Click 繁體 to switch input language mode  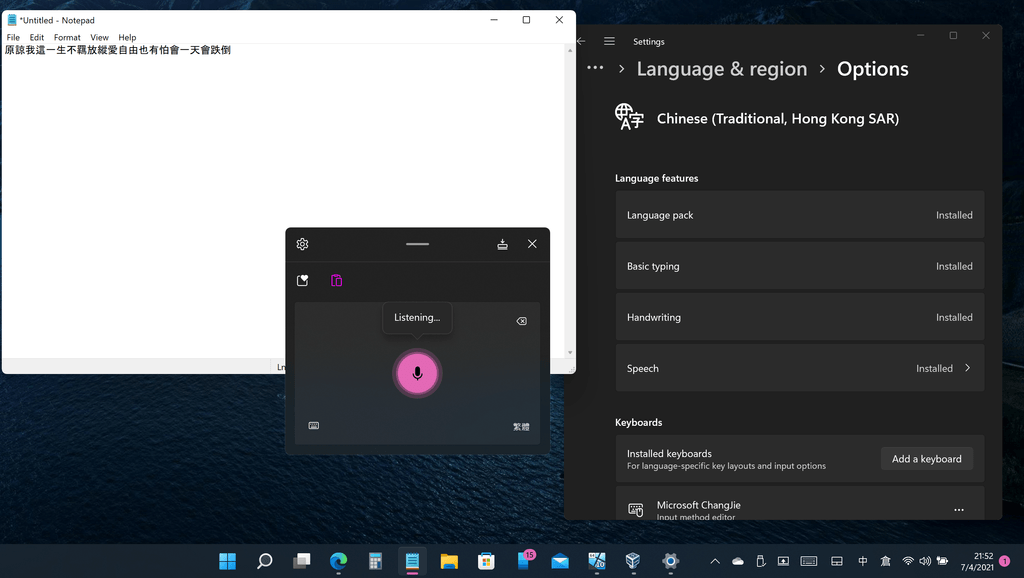tap(520, 425)
